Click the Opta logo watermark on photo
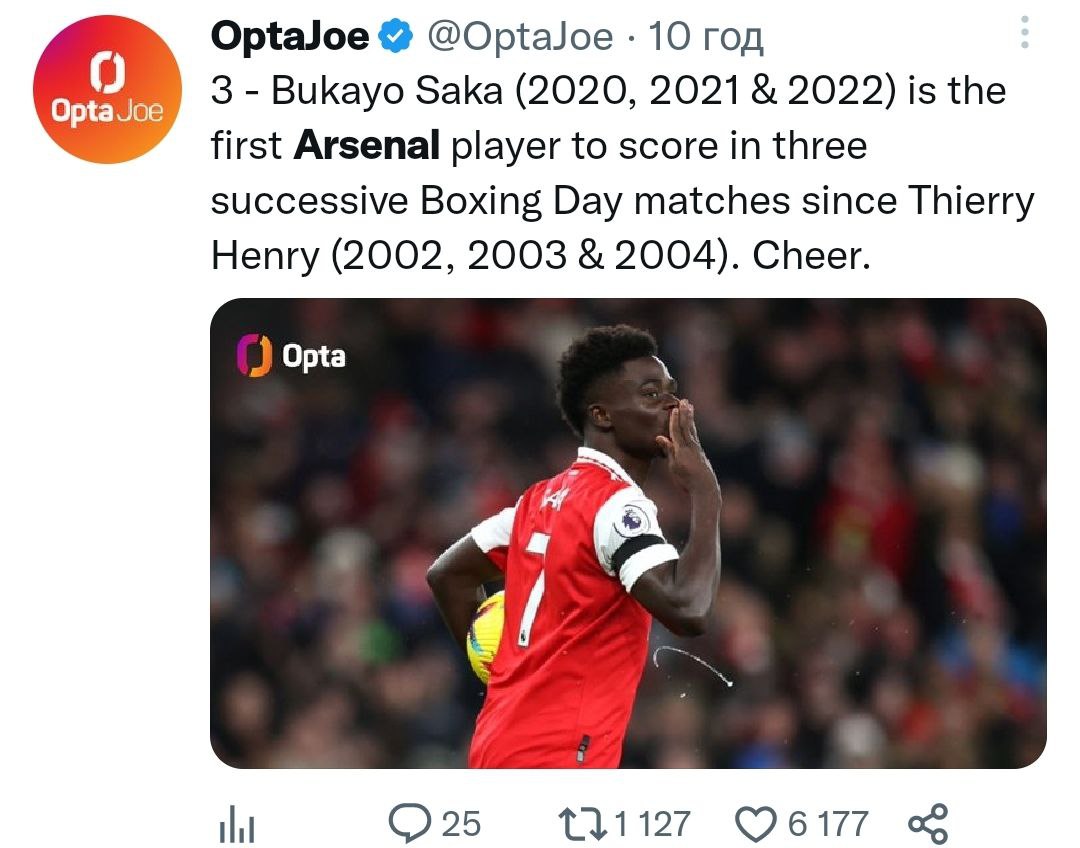The height and width of the screenshot is (848, 1080). coord(291,355)
